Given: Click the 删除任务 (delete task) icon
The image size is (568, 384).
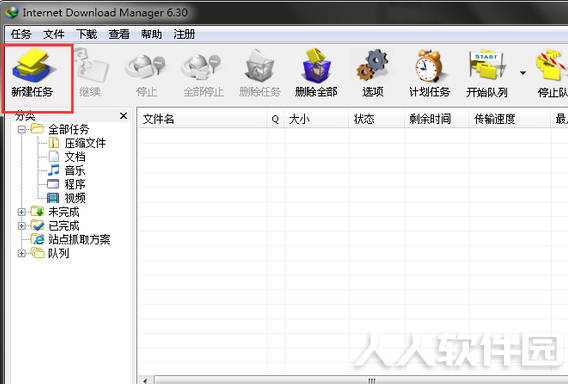Looking at the screenshot, I should 259,66.
